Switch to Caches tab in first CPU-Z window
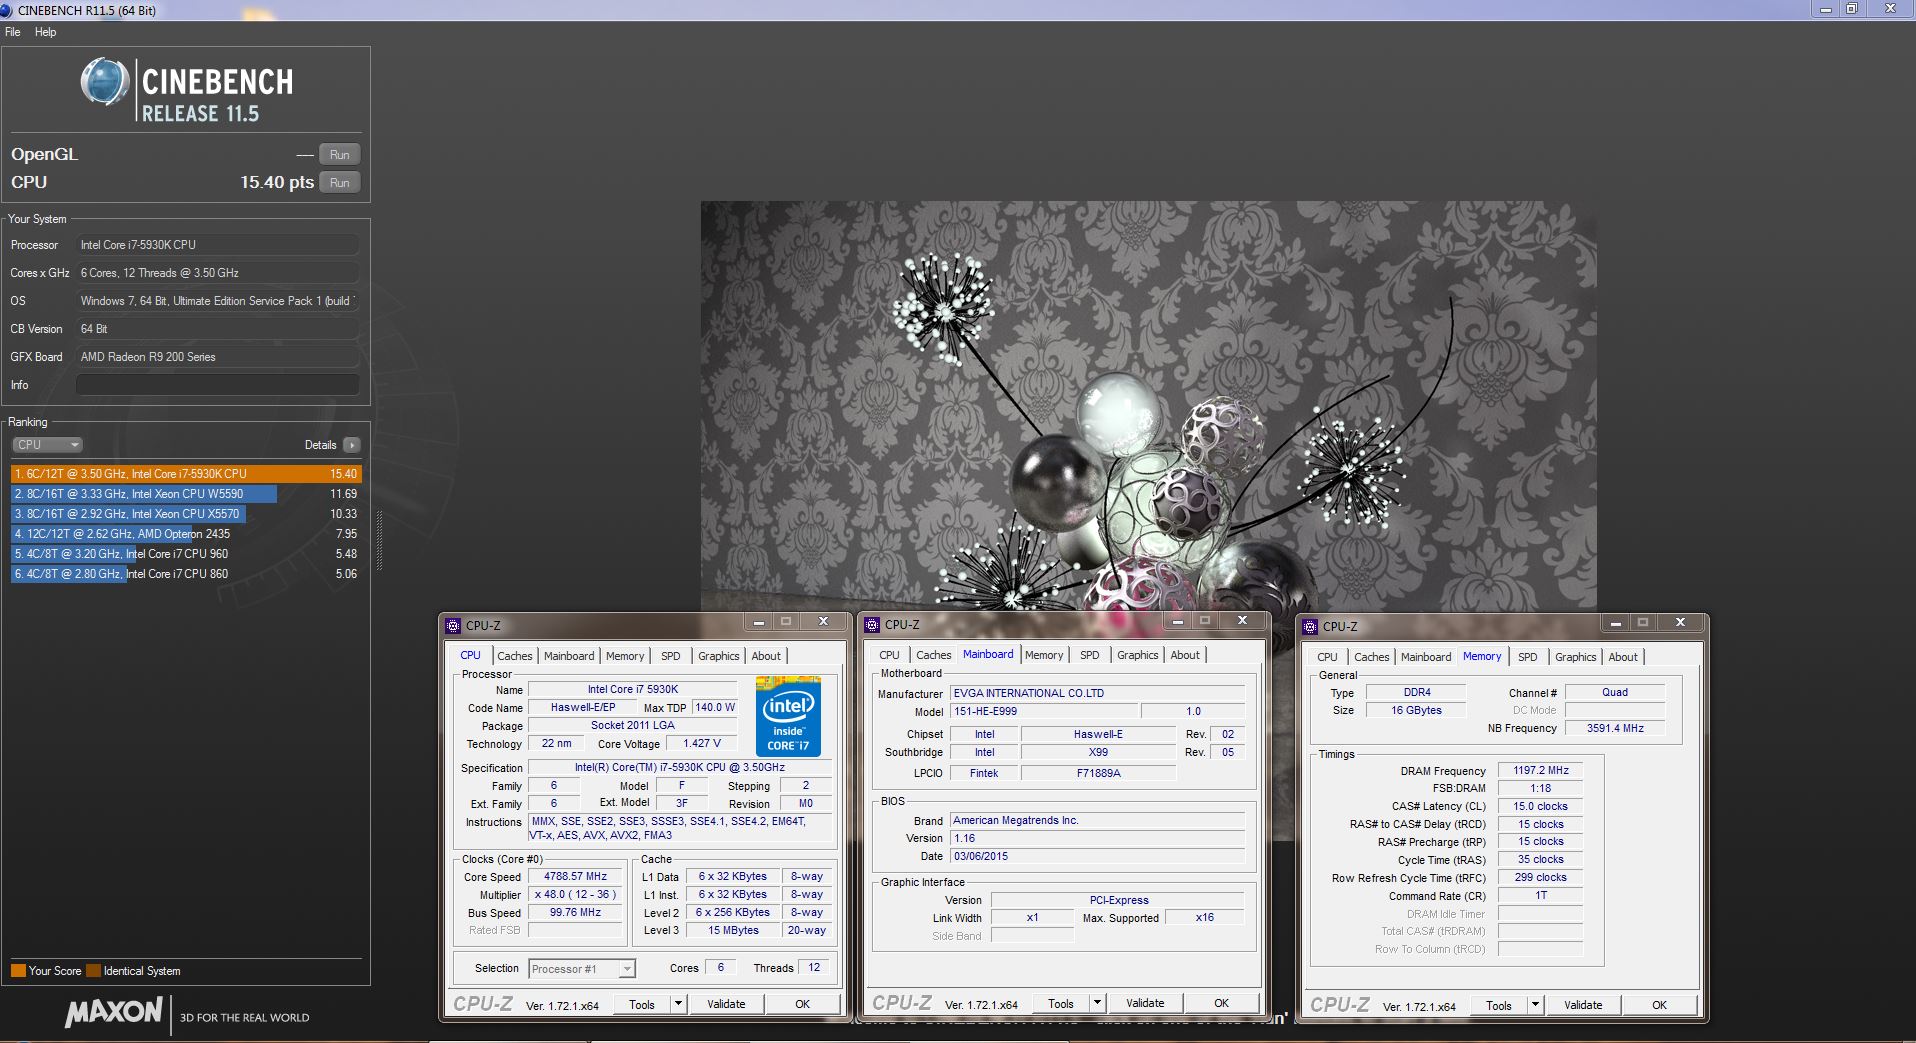The width and height of the screenshot is (1916, 1043). [515, 656]
